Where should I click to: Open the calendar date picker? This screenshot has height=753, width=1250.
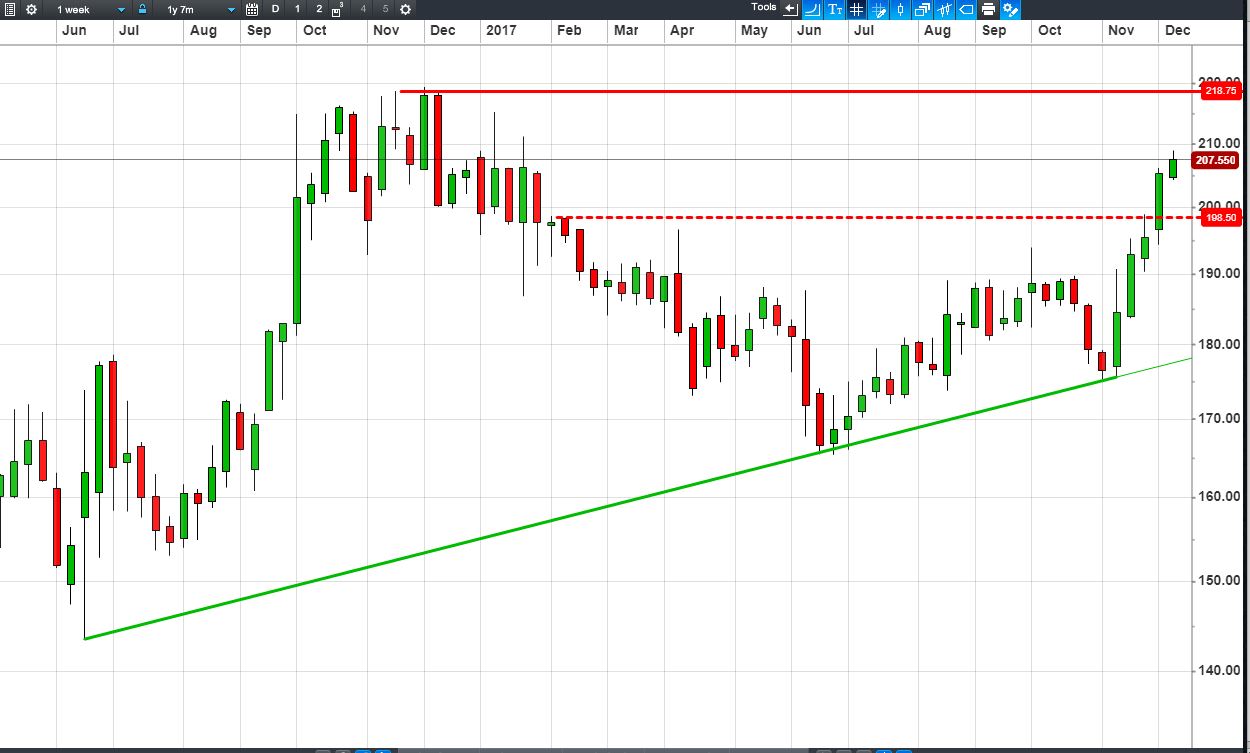[252, 9]
